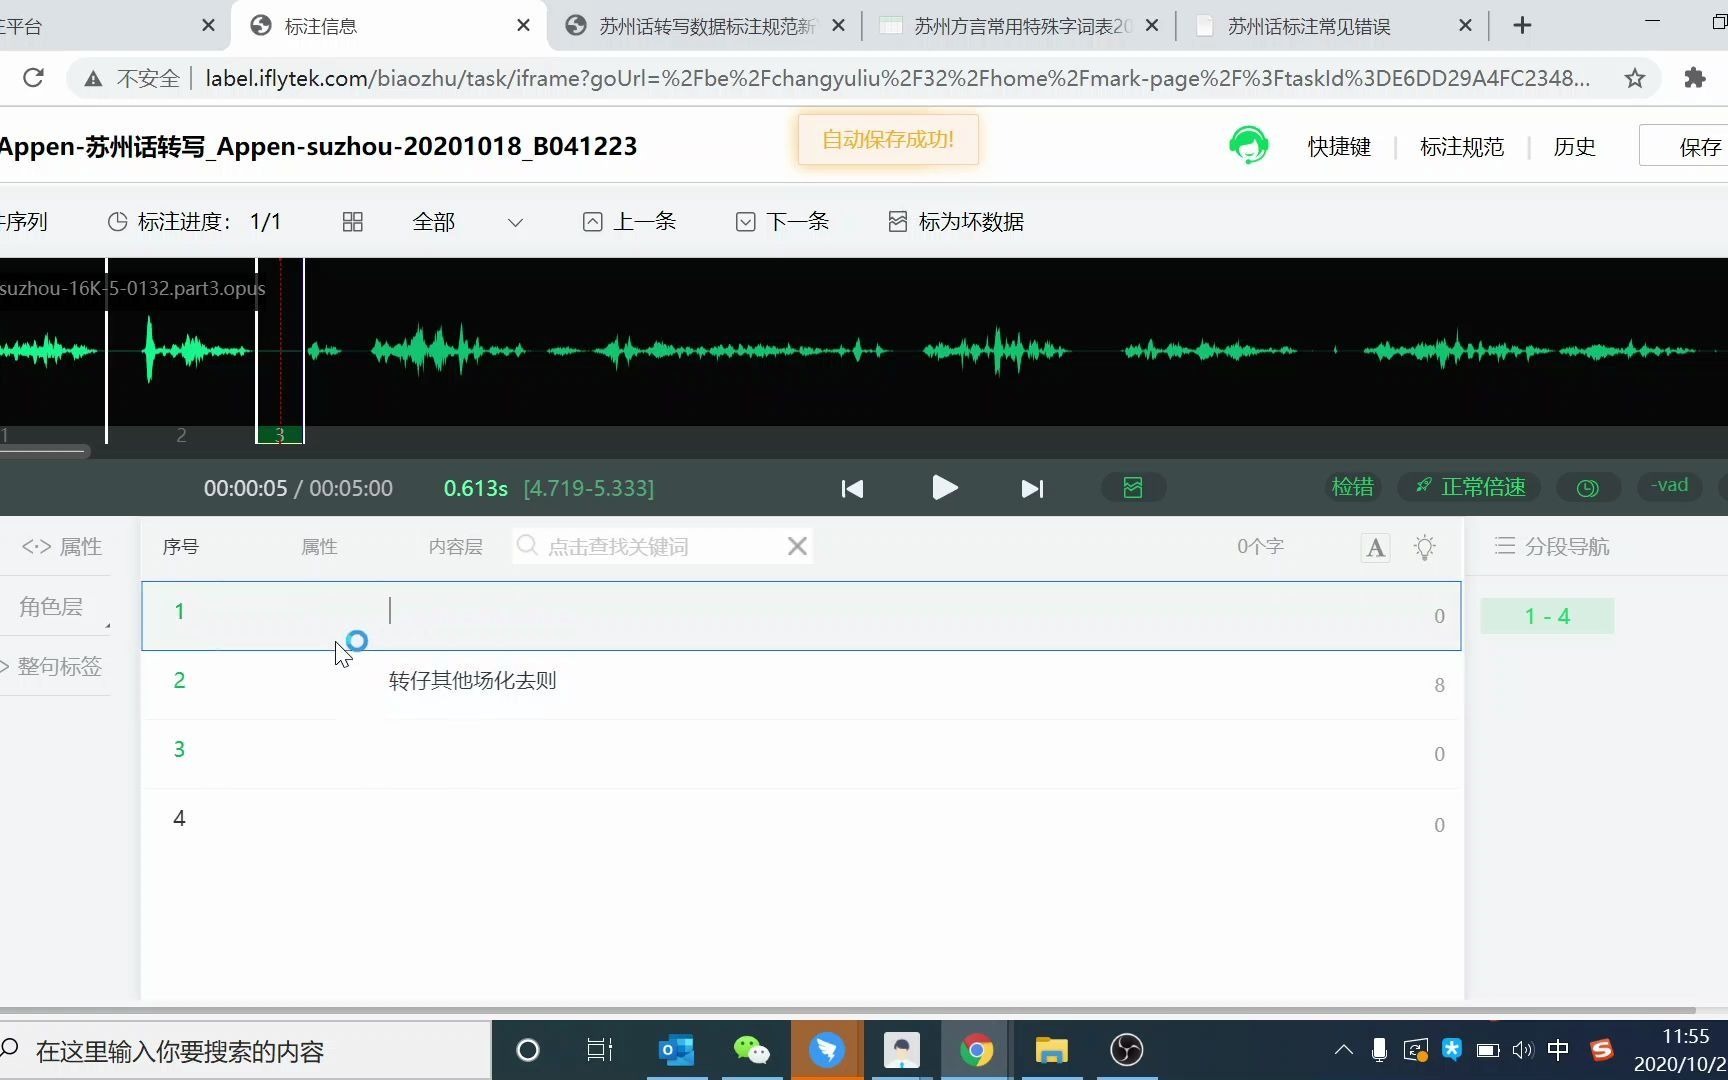Open the 属性 attribute layer panel

coord(62,546)
